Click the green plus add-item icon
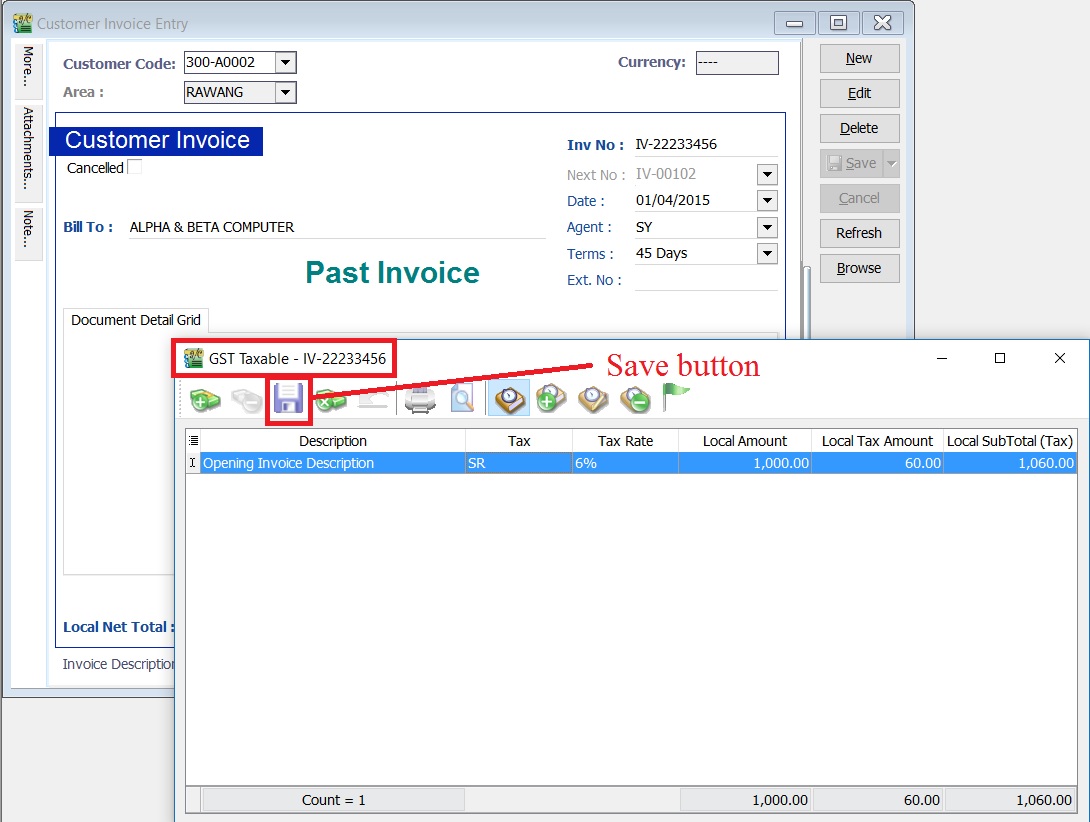Image resolution: width=1090 pixels, height=822 pixels. 203,398
